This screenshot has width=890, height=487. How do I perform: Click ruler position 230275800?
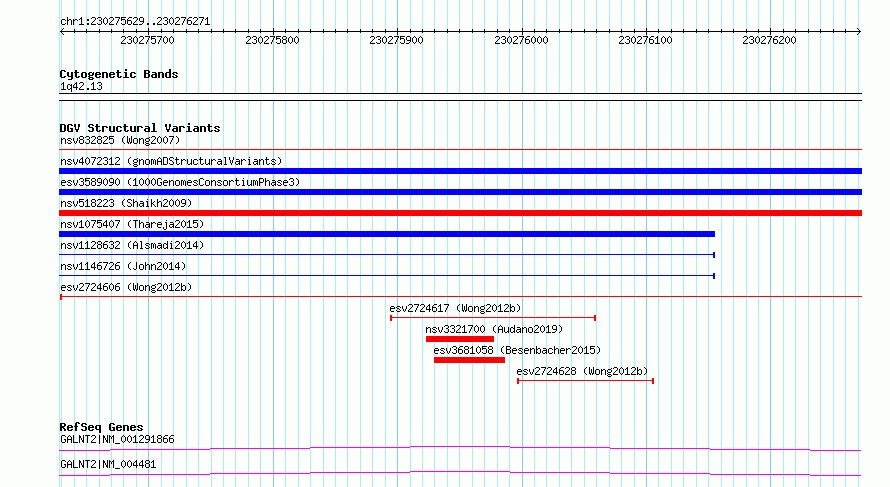[272, 40]
